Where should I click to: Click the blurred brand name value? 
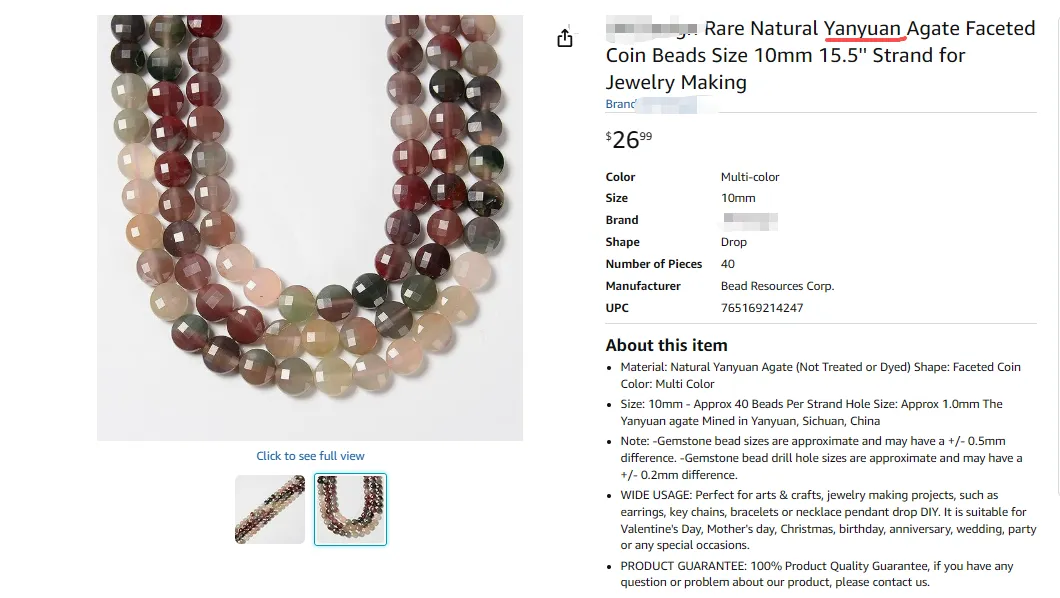click(750, 220)
